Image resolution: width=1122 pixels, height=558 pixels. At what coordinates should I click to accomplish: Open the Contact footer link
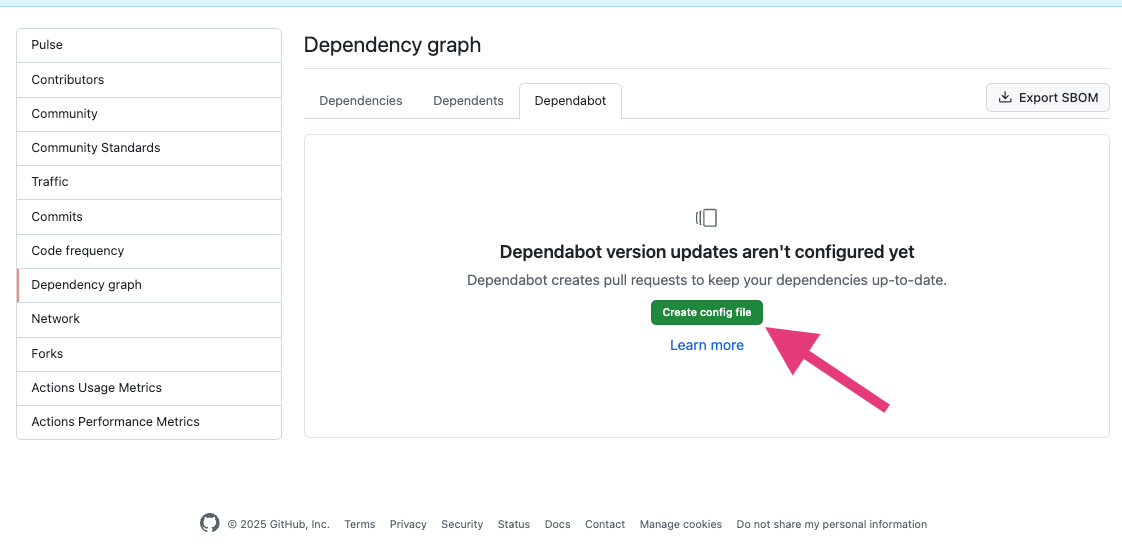pos(605,524)
